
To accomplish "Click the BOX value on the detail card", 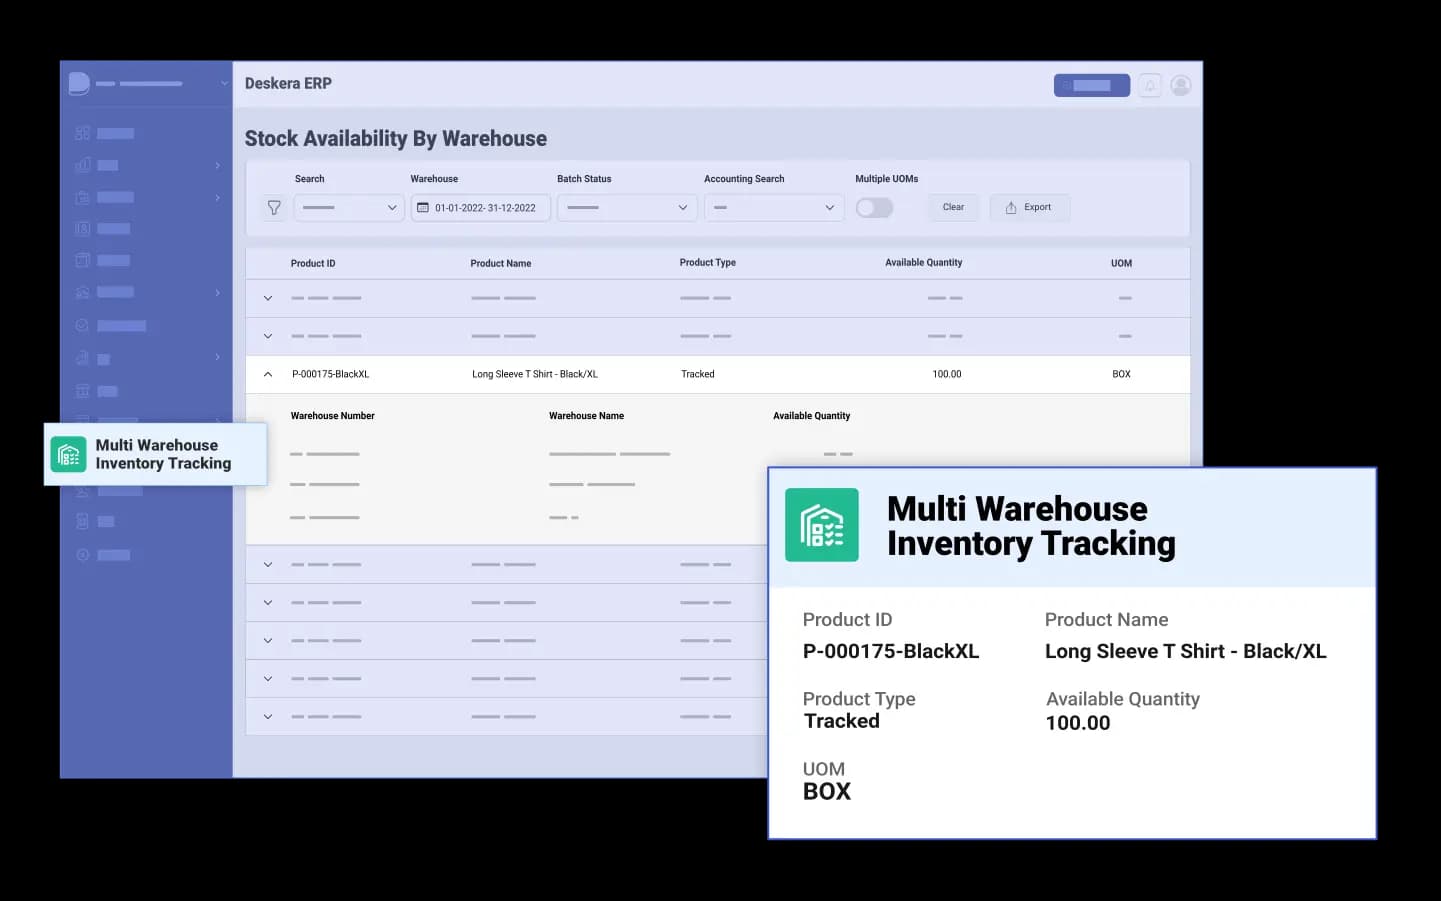I will pos(827,792).
